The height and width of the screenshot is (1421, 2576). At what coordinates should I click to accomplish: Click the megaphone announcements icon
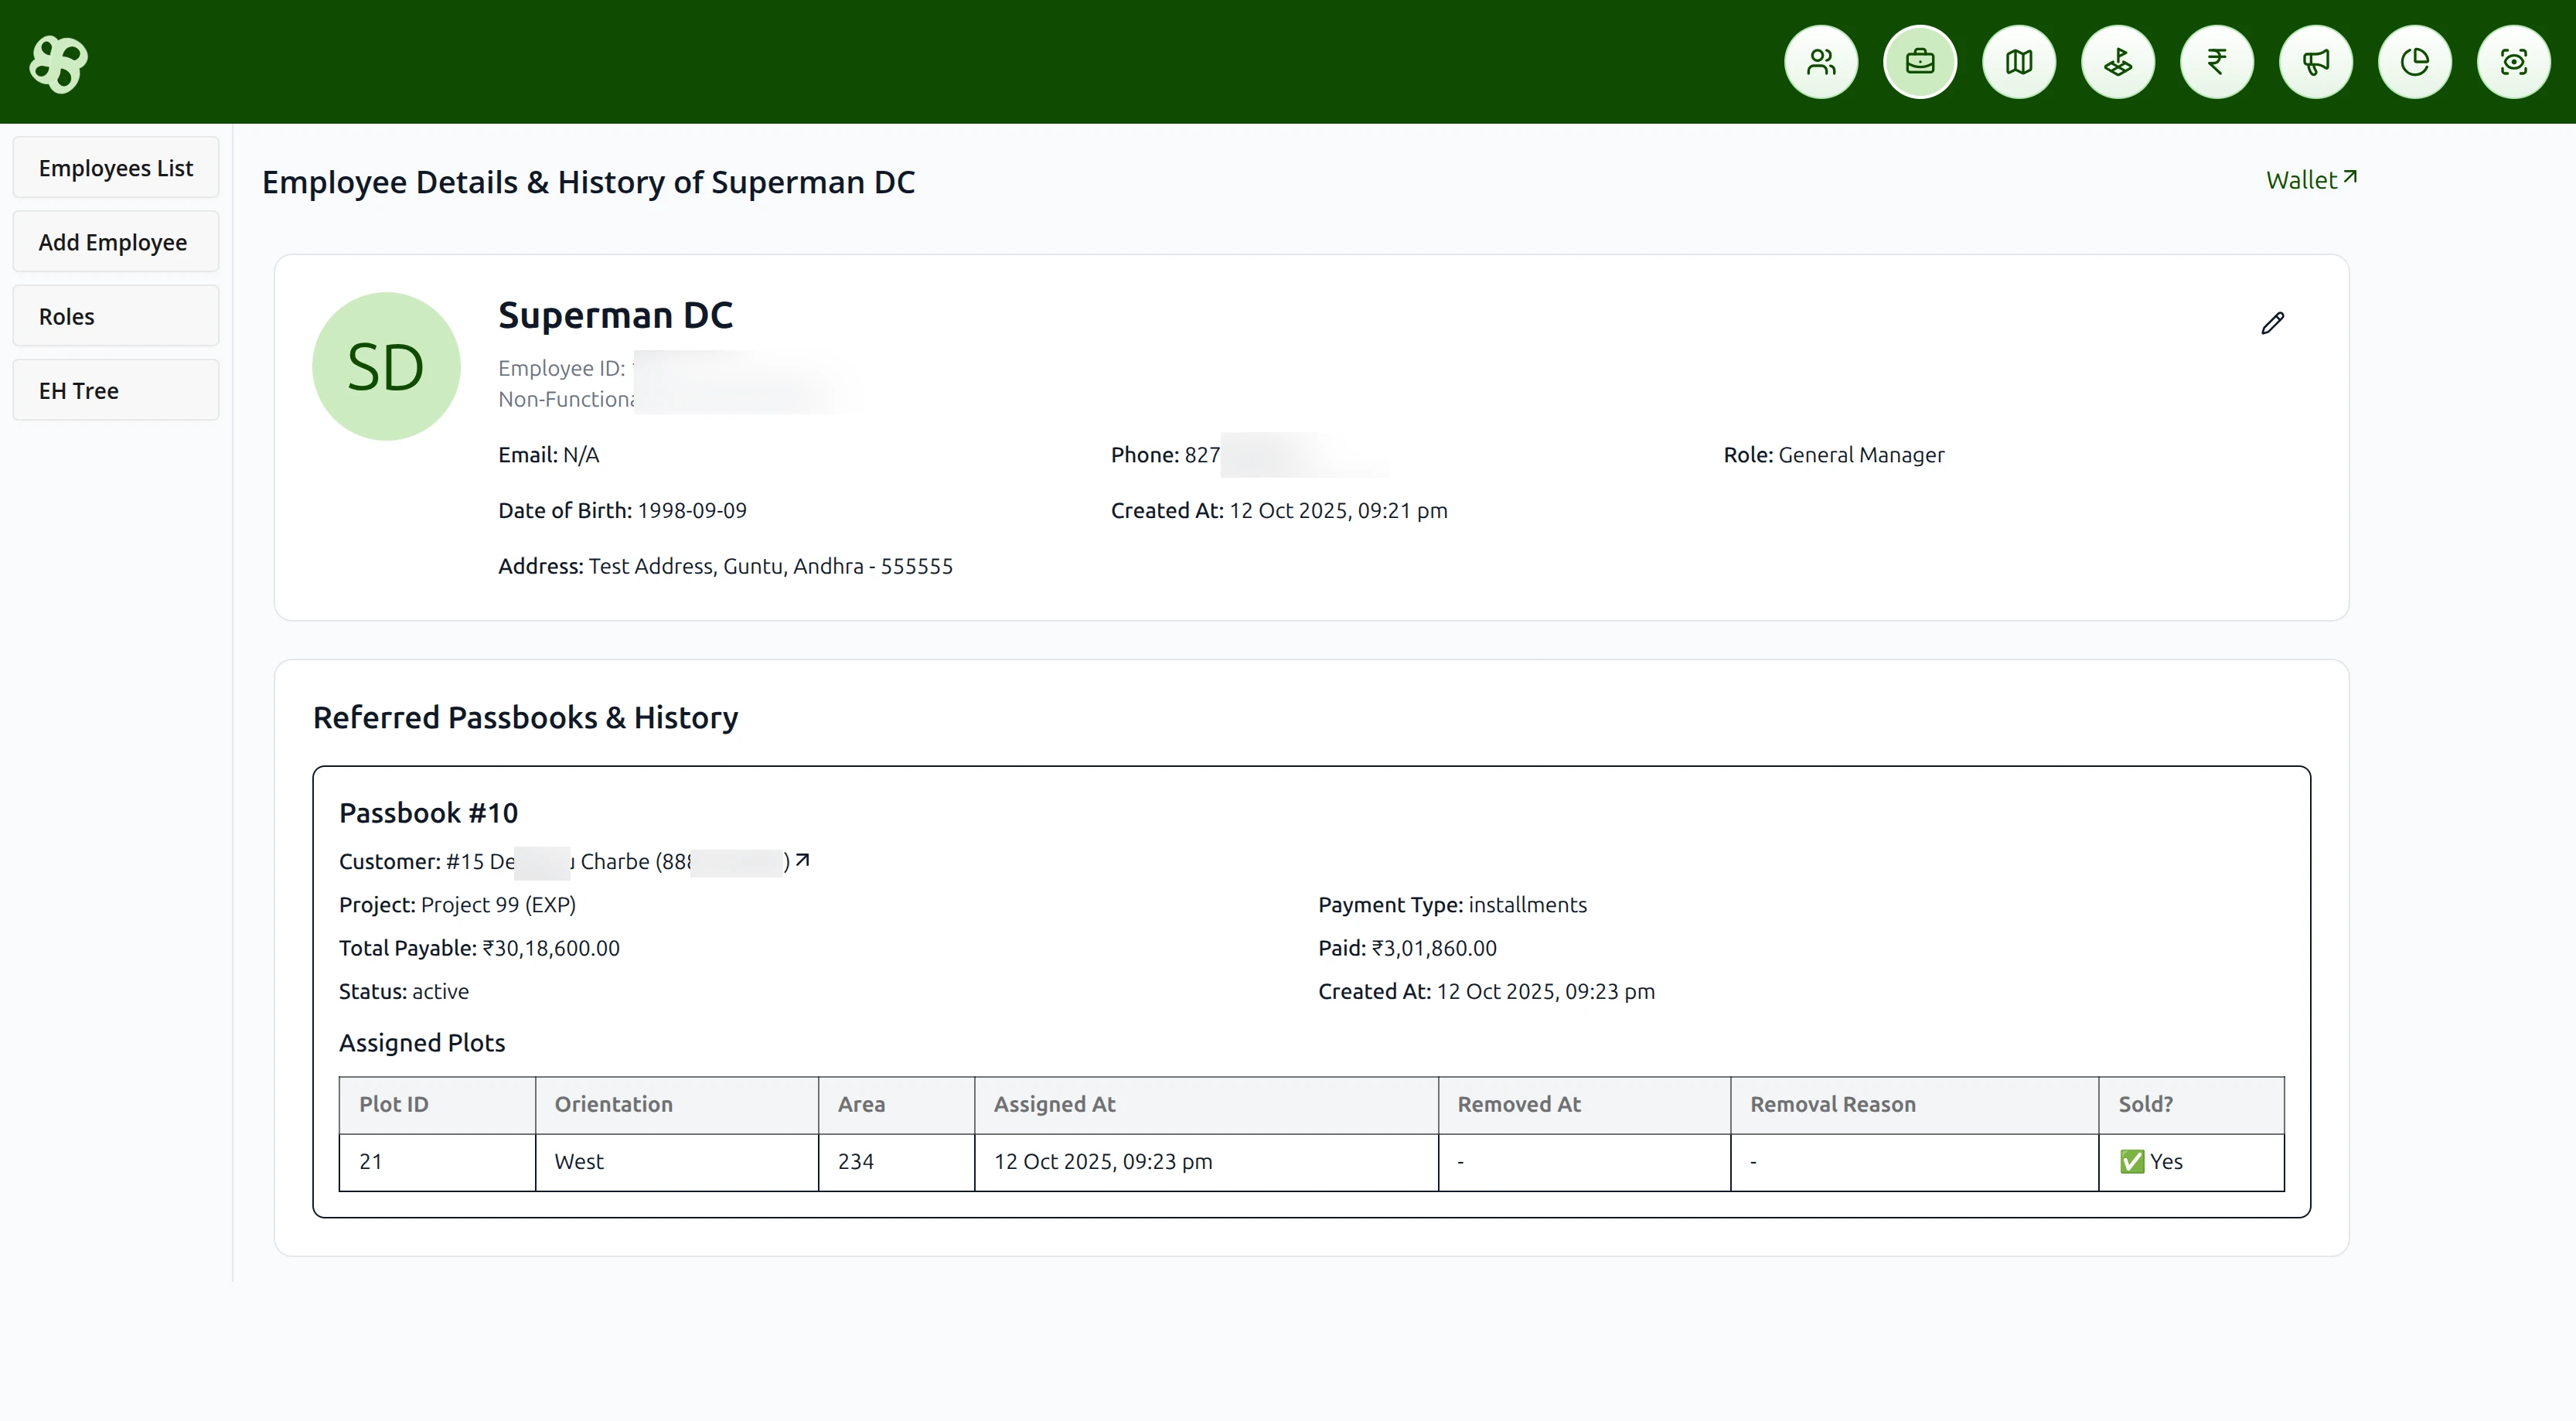(x=2315, y=62)
